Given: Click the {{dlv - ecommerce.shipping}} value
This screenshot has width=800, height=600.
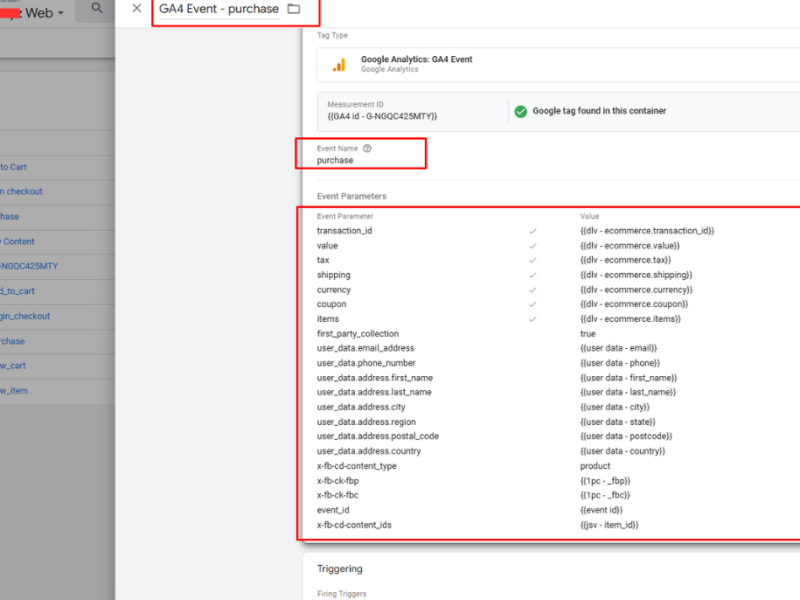Looking at the screenshot, I should [636, 274].
